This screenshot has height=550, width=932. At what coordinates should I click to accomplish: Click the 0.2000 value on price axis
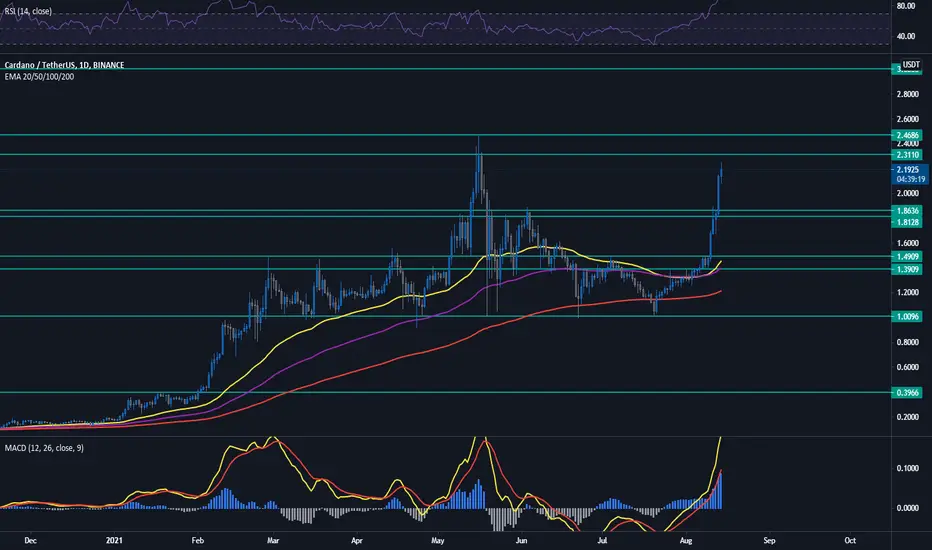908,417
